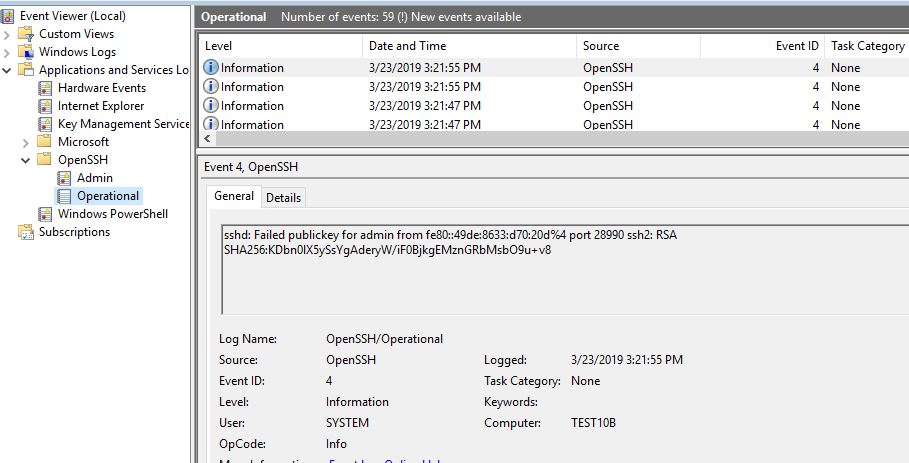
Task: Click the event list horizontal scrollbar left arrow
Action: (x=207, y=138)
